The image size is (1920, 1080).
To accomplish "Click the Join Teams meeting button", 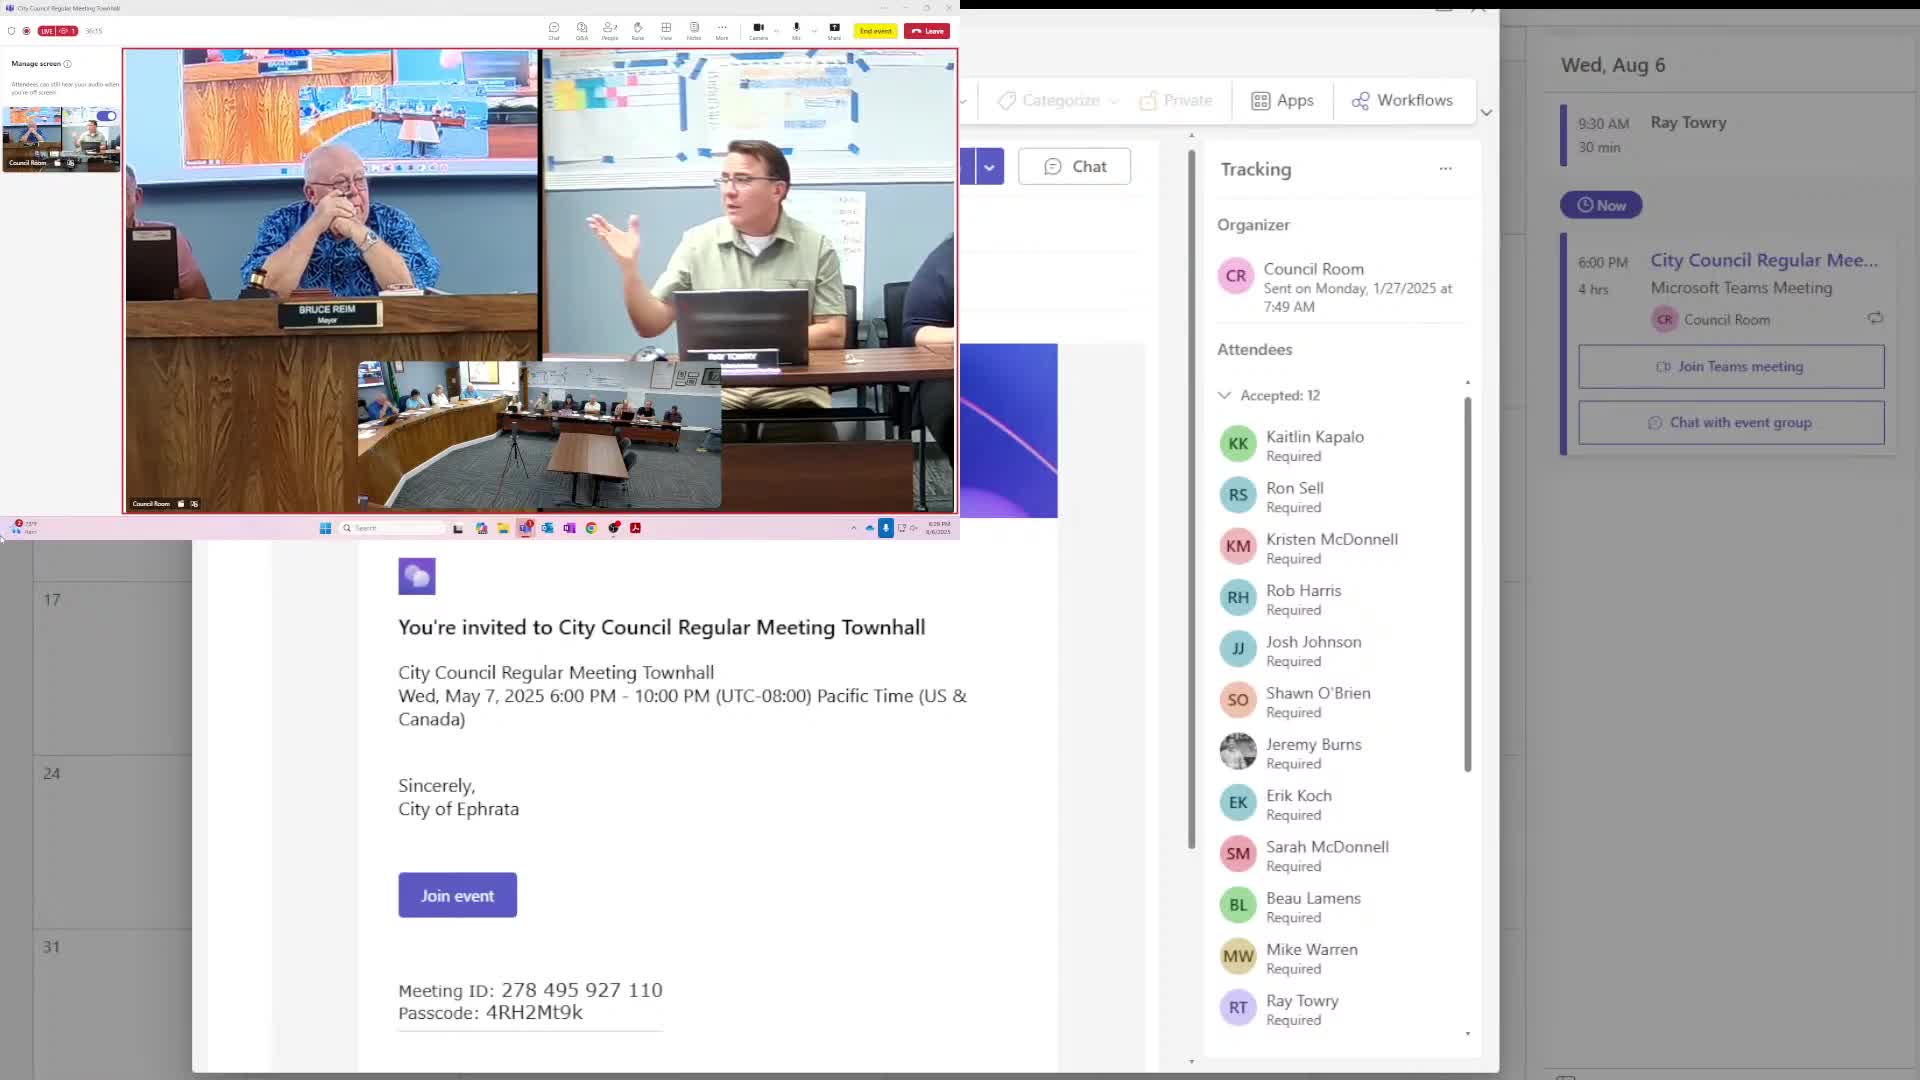I will tap(1731, 367).
